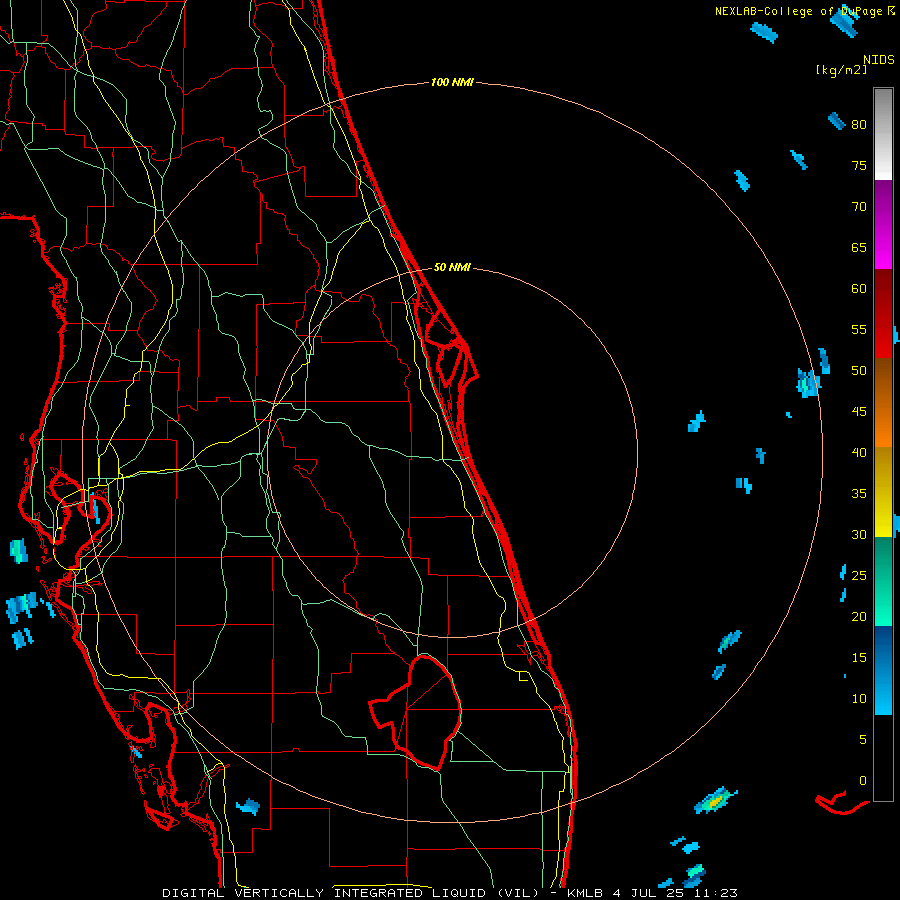
Task: Click the [kg/m2] units label
Action: pyautogui.click(x=841, y=70)
